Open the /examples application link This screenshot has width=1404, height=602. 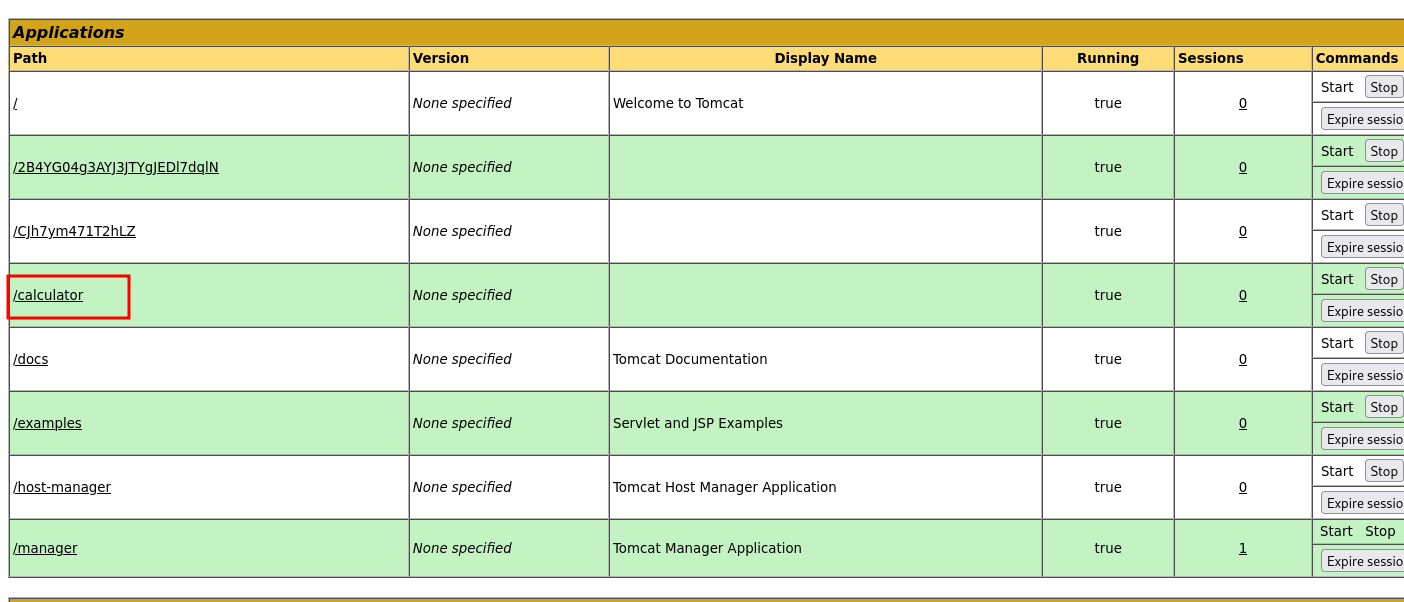[x=47, y=423]
